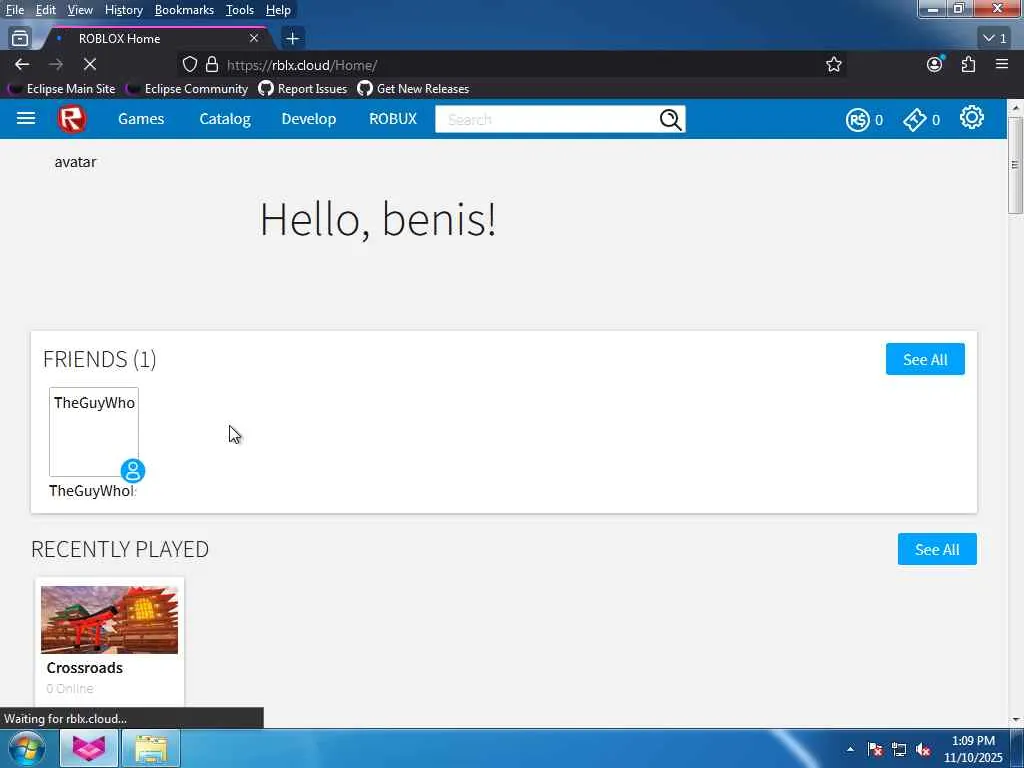Screen dimensions: 1024x768
Task: Open Eclipse Main Site bookmark
Action: tap(63, 89)
